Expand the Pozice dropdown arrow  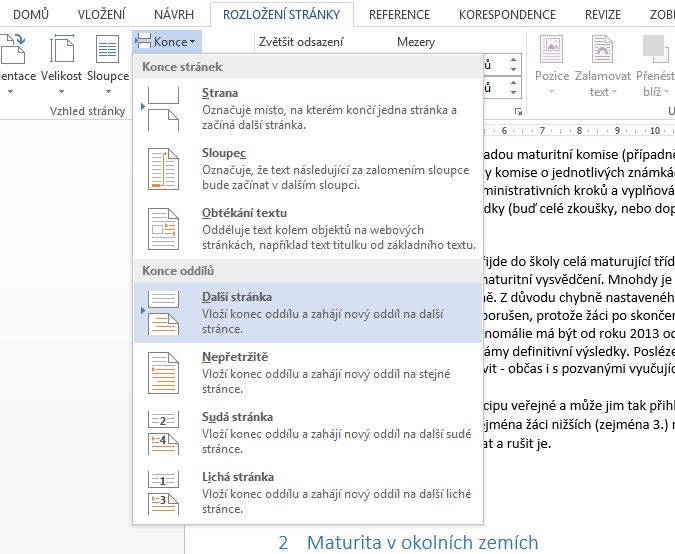coord(551,91)
